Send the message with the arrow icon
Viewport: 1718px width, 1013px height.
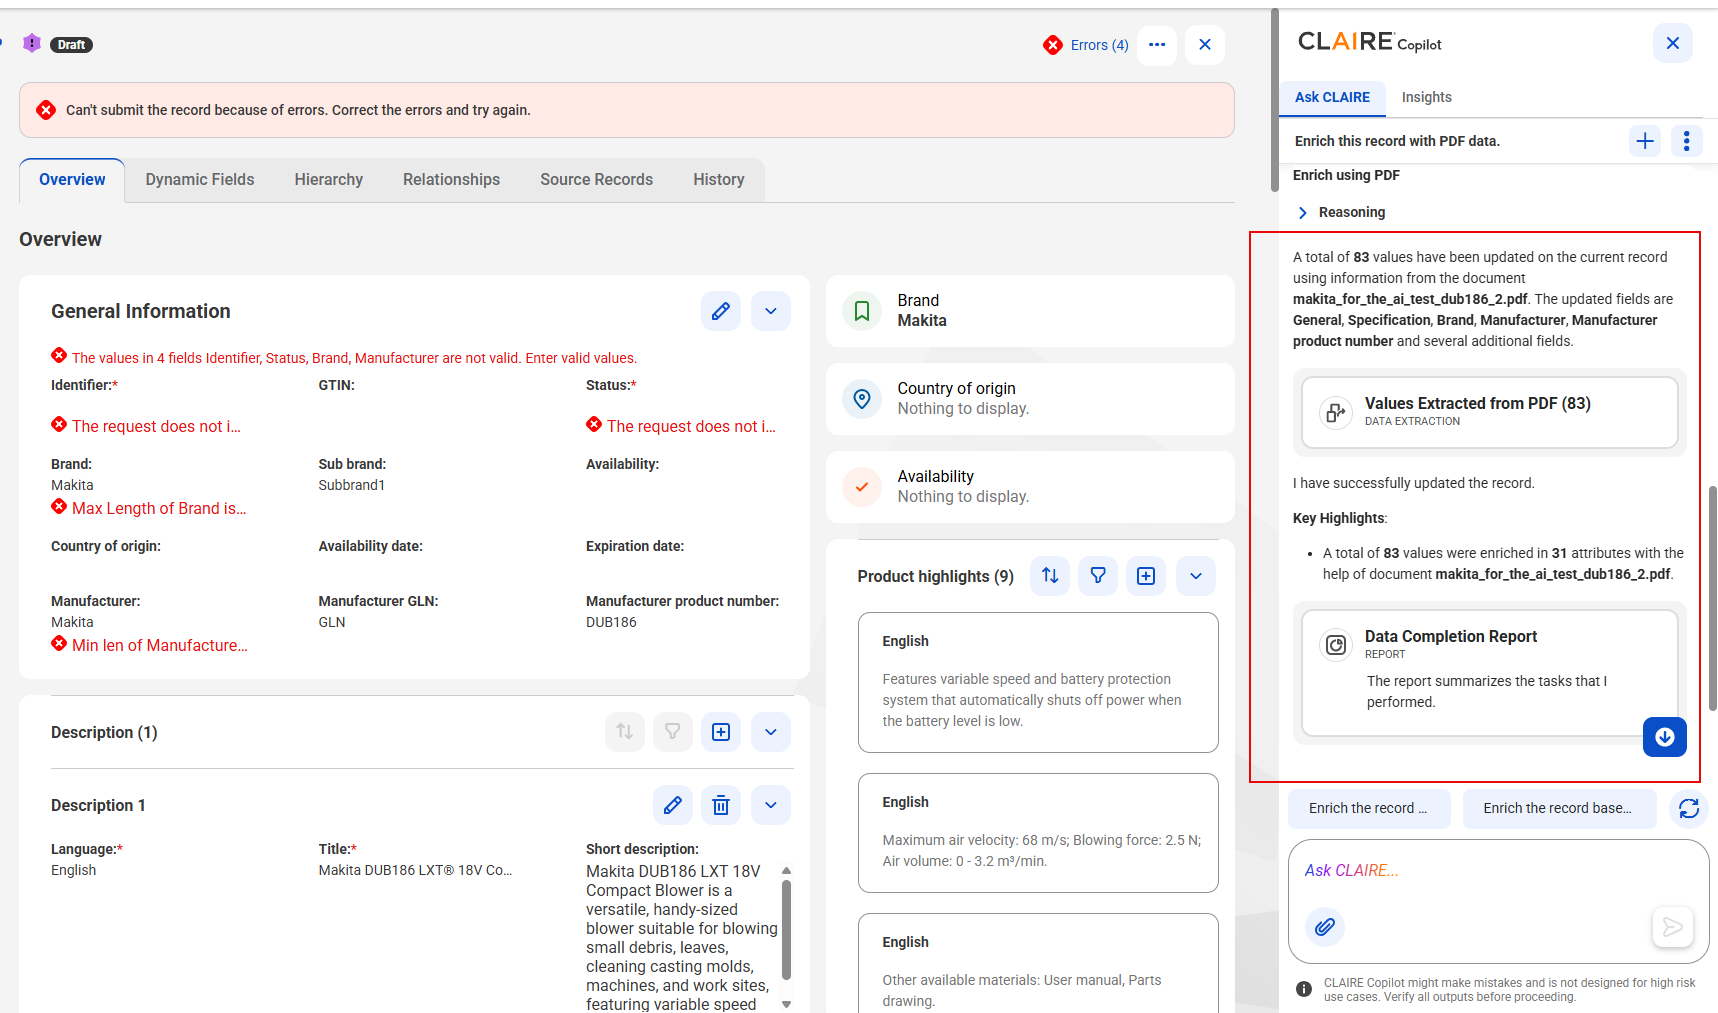pos(1673,927)
